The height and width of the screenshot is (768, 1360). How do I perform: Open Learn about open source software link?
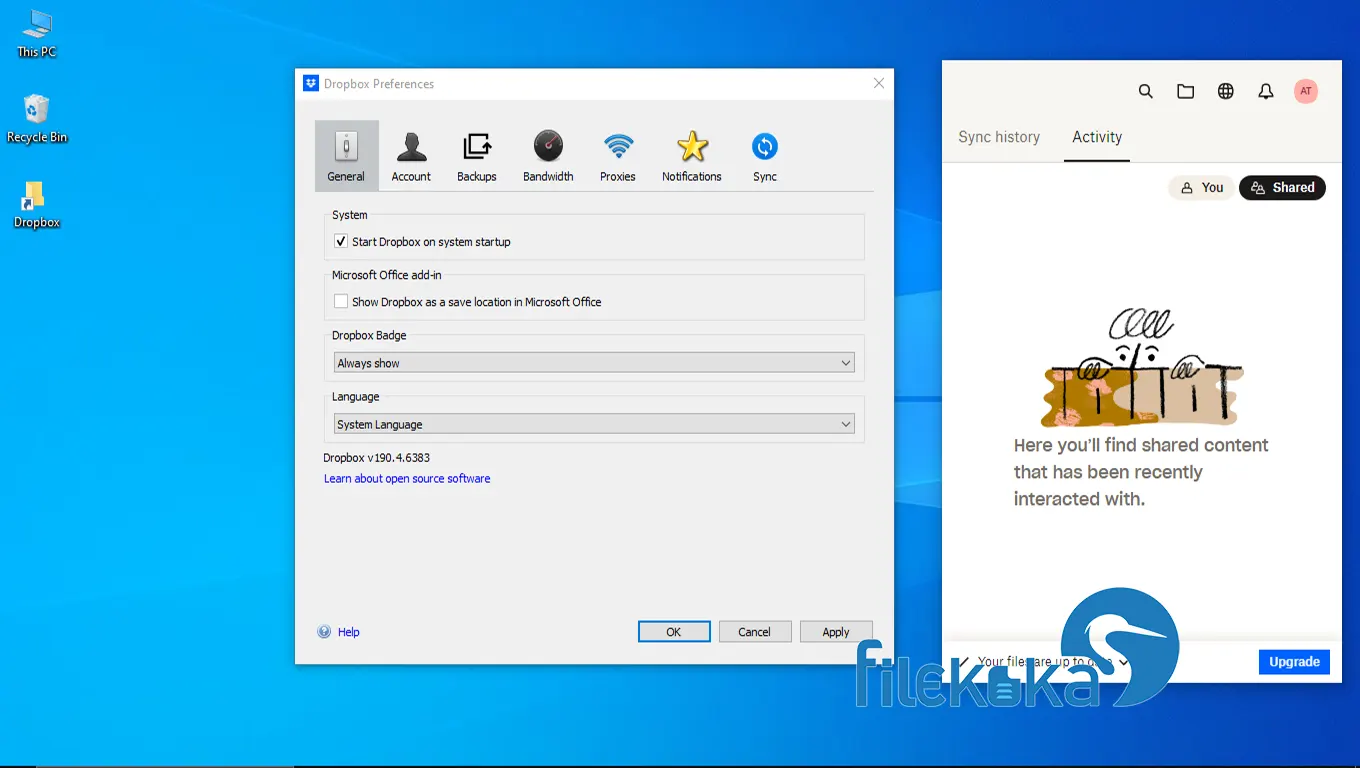pos(407,479)
